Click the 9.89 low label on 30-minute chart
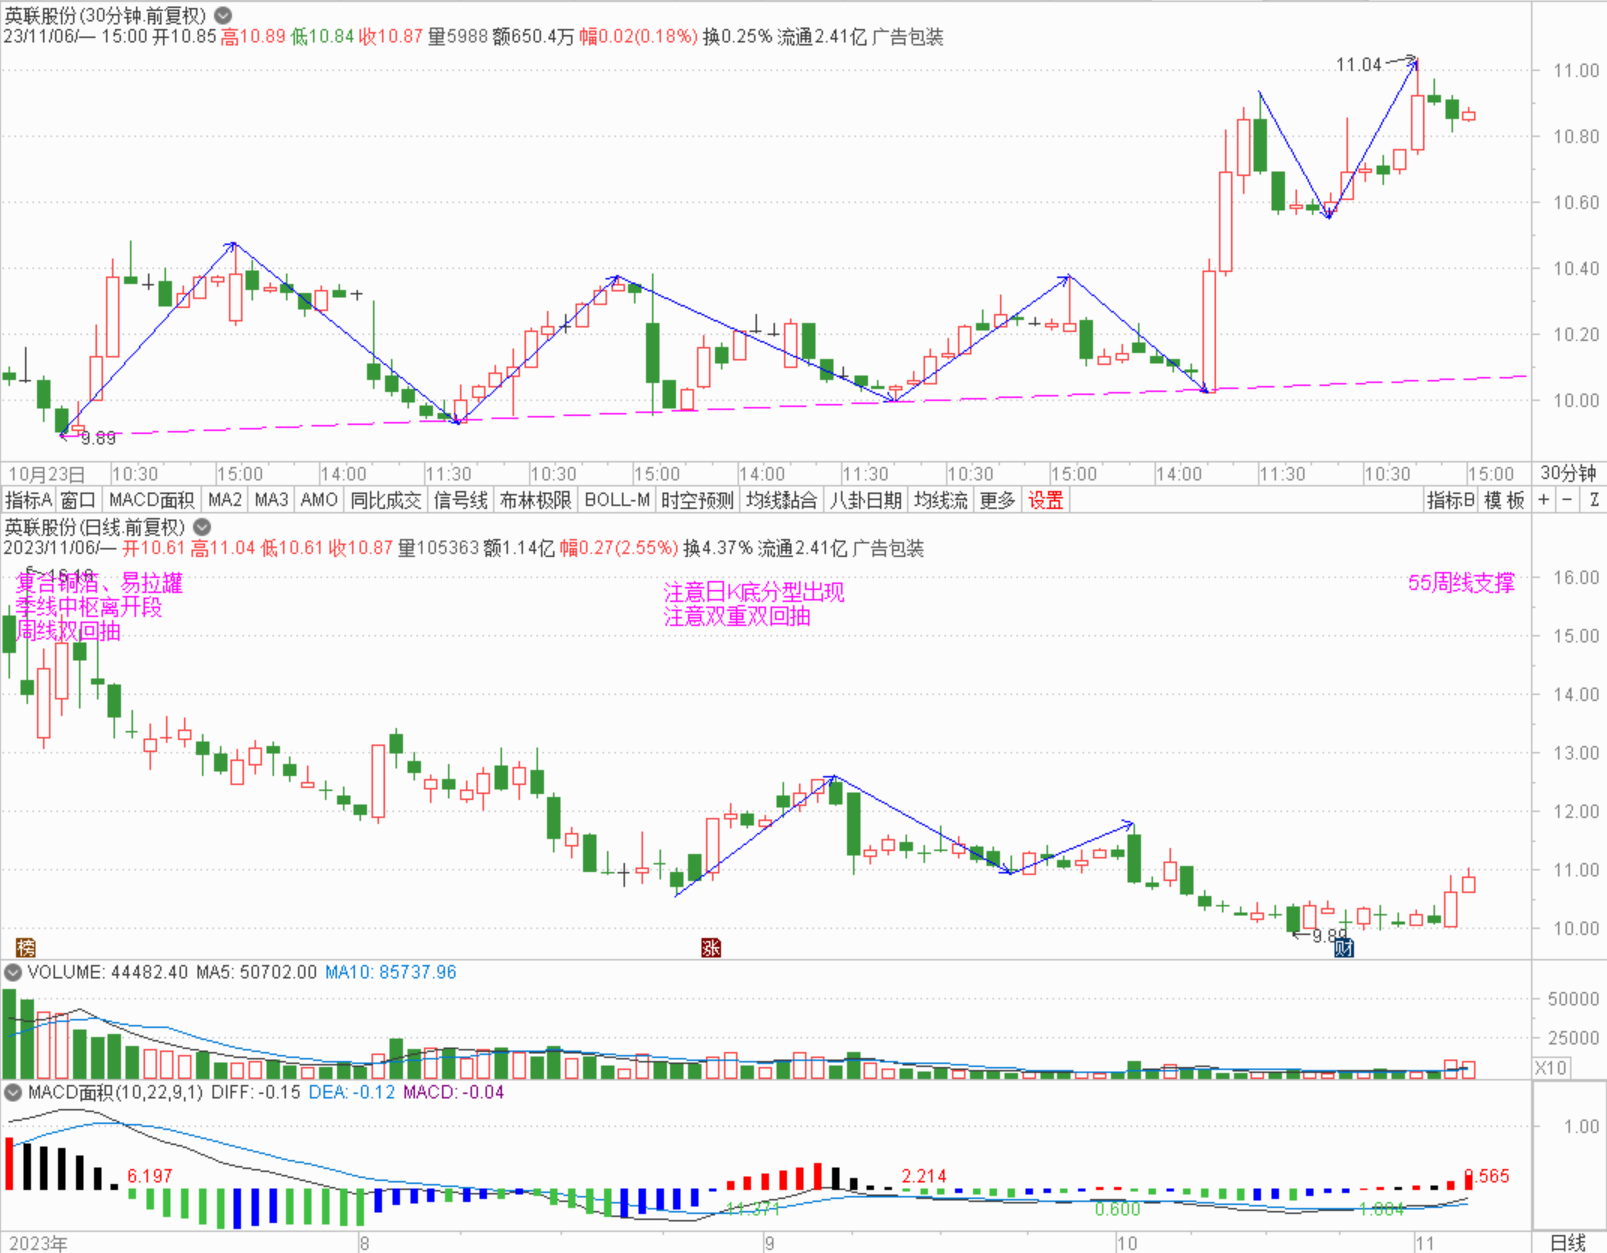 tap(98, 438)
